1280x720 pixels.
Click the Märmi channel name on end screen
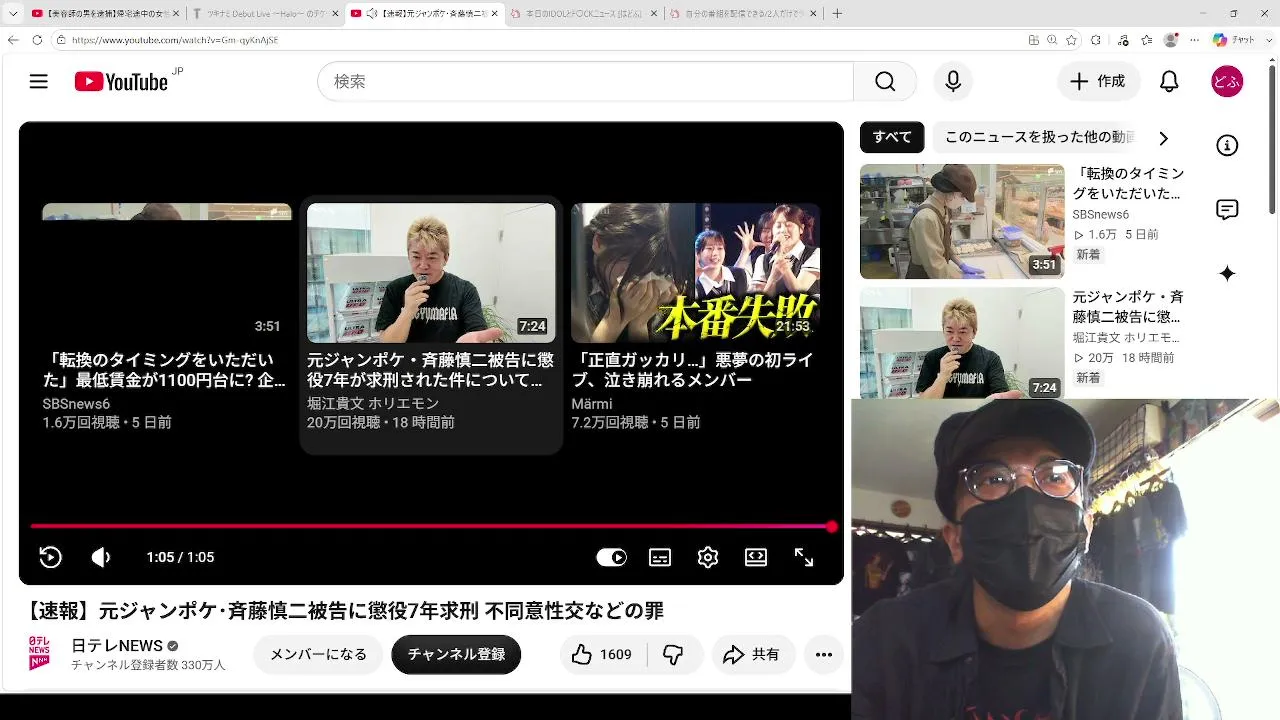tap(592, 404)
